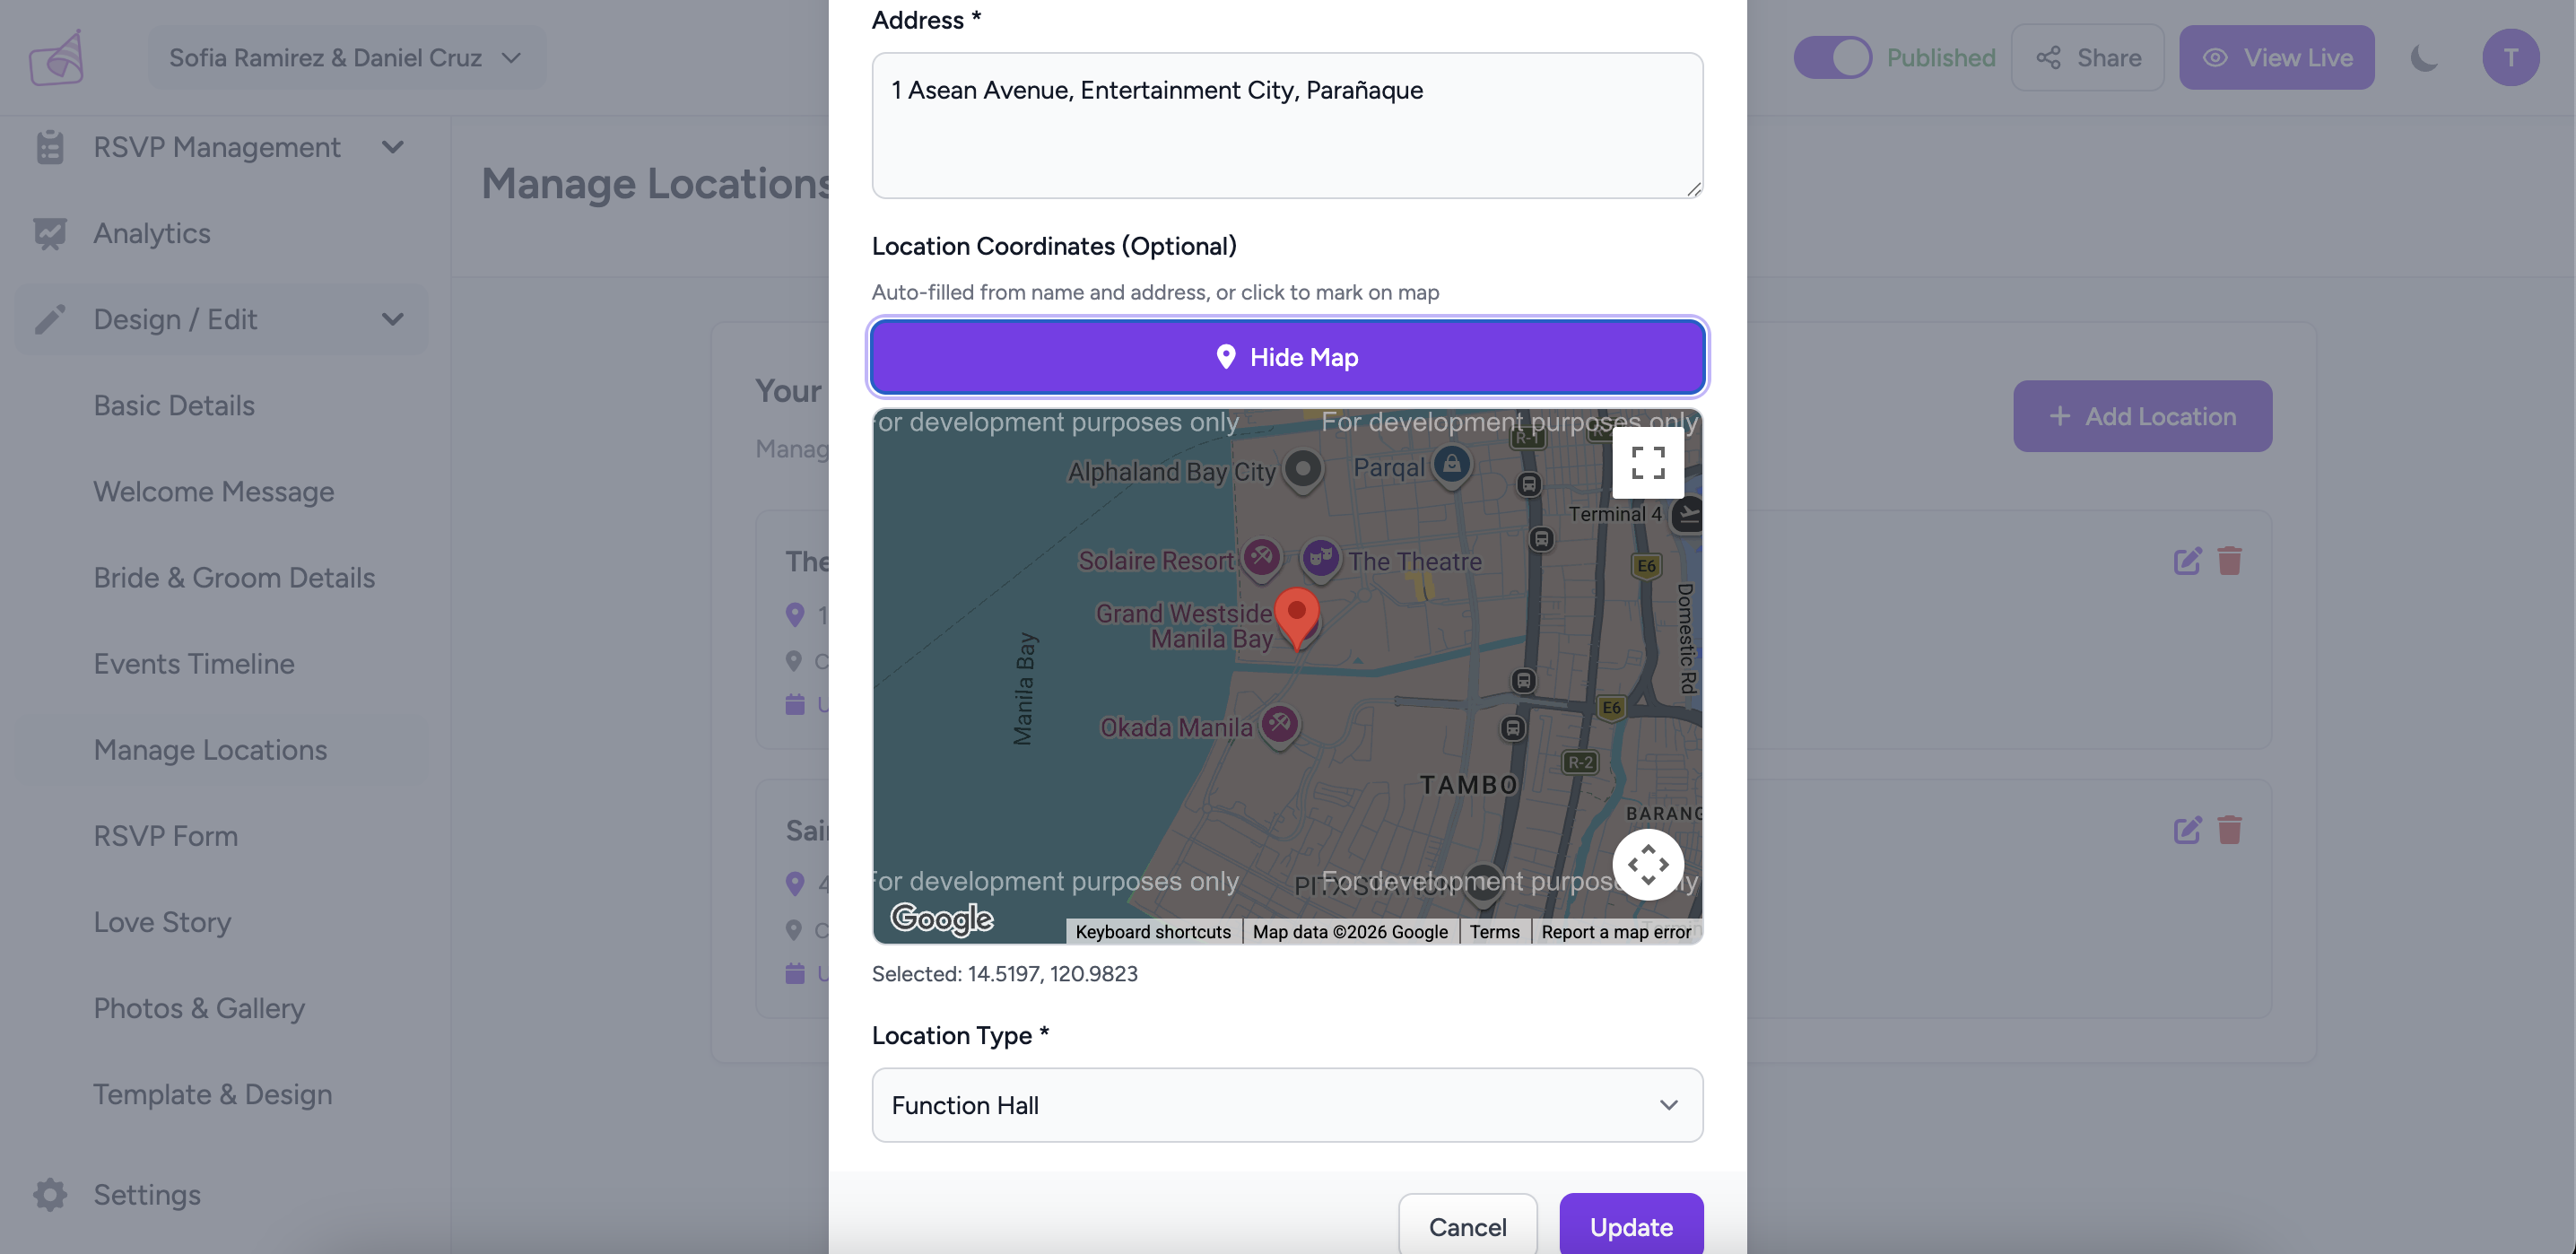The height and width of the screenshot is (1254, 2576).
Task: Click bus stop marker near Terminal 4
Action: click(x=1541, y=539)
